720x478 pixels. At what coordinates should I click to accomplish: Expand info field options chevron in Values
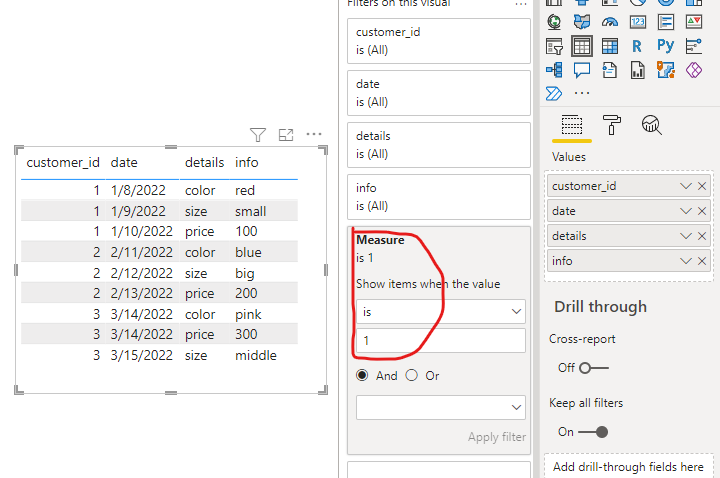(686, 261)
